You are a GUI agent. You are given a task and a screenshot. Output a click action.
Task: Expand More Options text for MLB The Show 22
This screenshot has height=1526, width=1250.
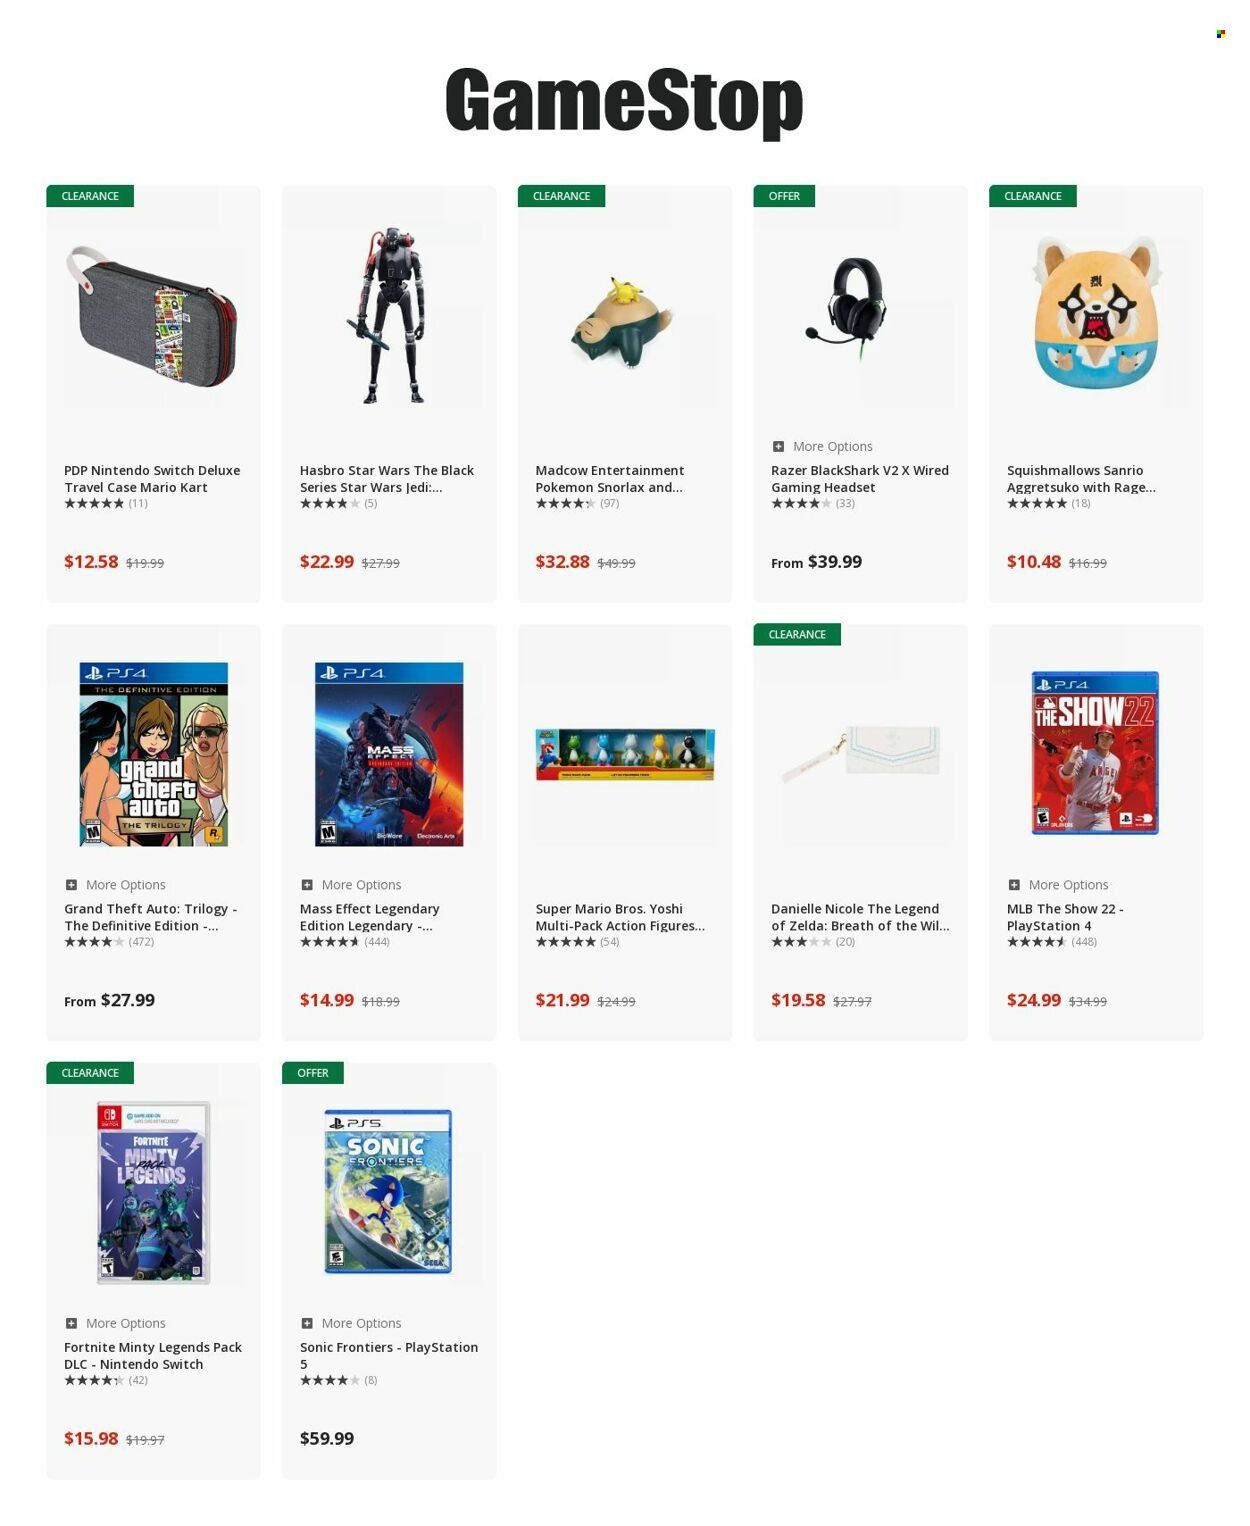point(1068,885)
